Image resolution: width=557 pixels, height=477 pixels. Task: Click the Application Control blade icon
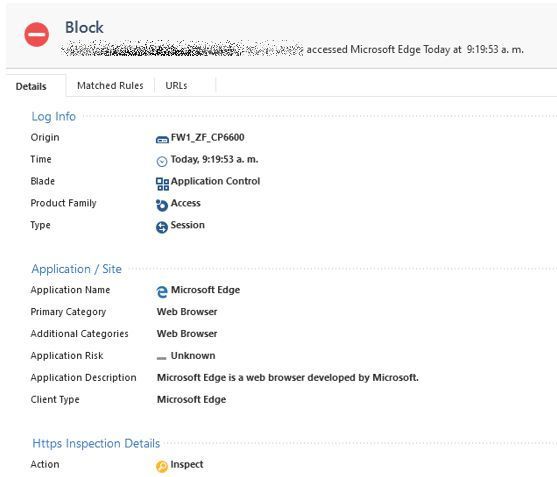click(162, 184)
